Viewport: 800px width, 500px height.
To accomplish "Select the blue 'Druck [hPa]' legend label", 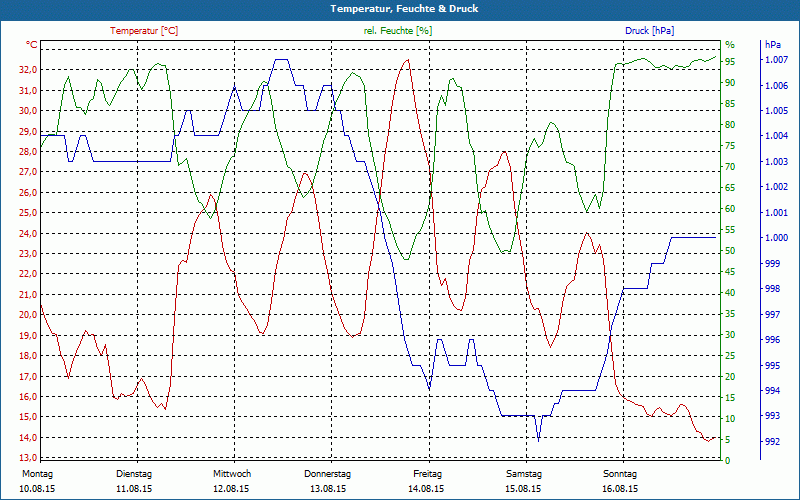I will (649, 31).
